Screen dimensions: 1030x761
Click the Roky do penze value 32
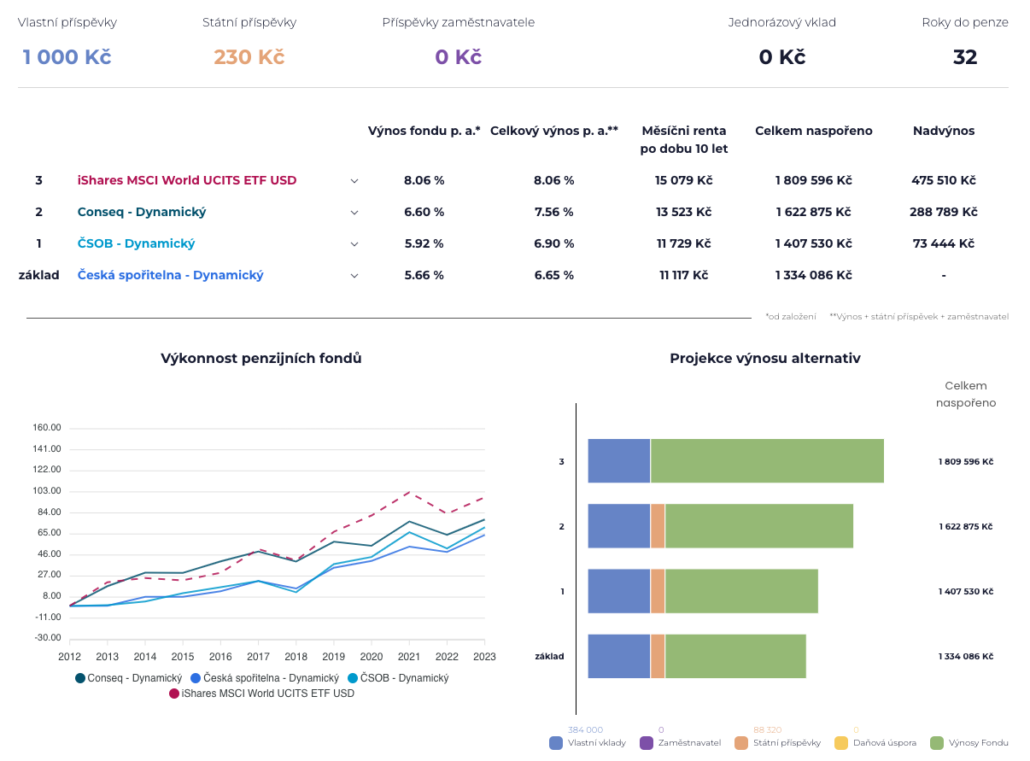pos(965,57)
